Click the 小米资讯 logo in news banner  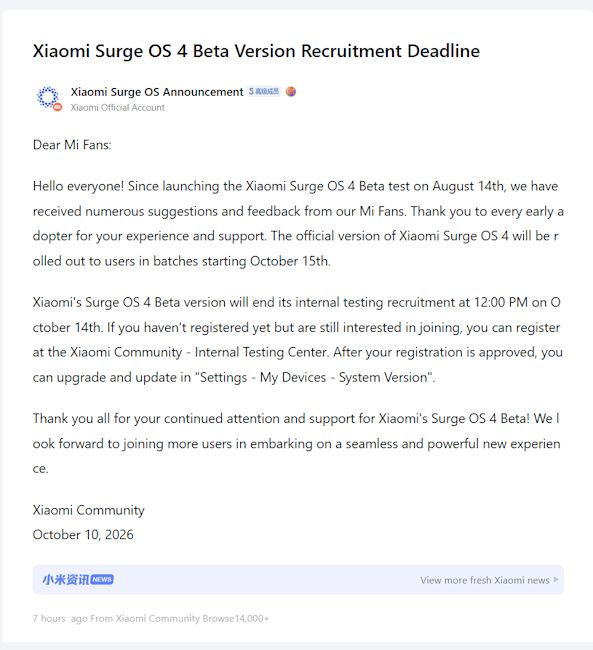click(x=66, y=580)
